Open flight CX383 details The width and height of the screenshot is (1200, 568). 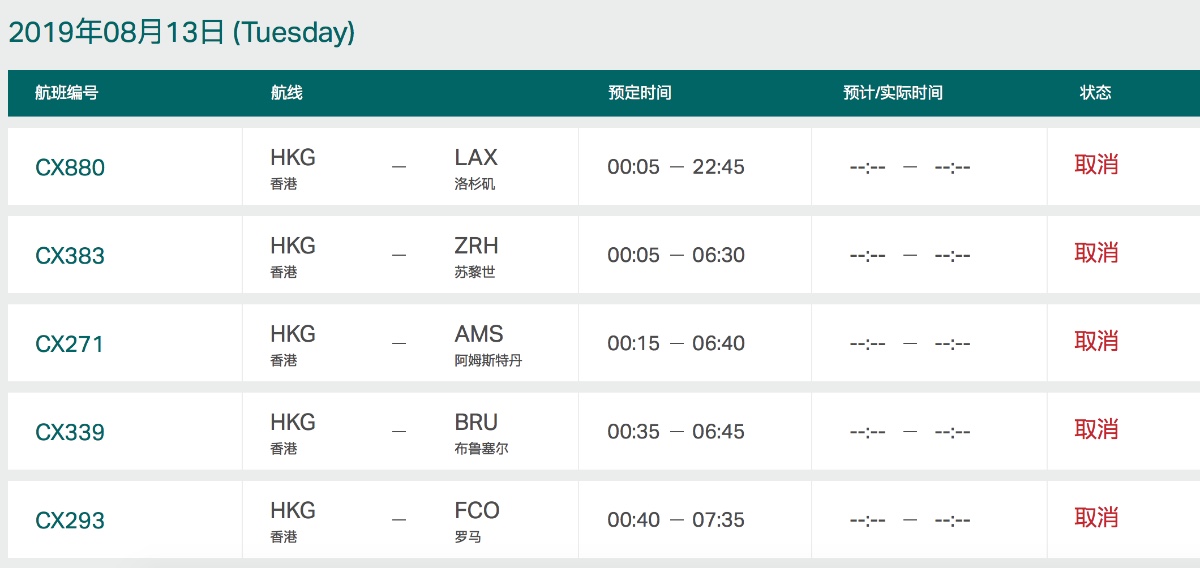(70, 255)
